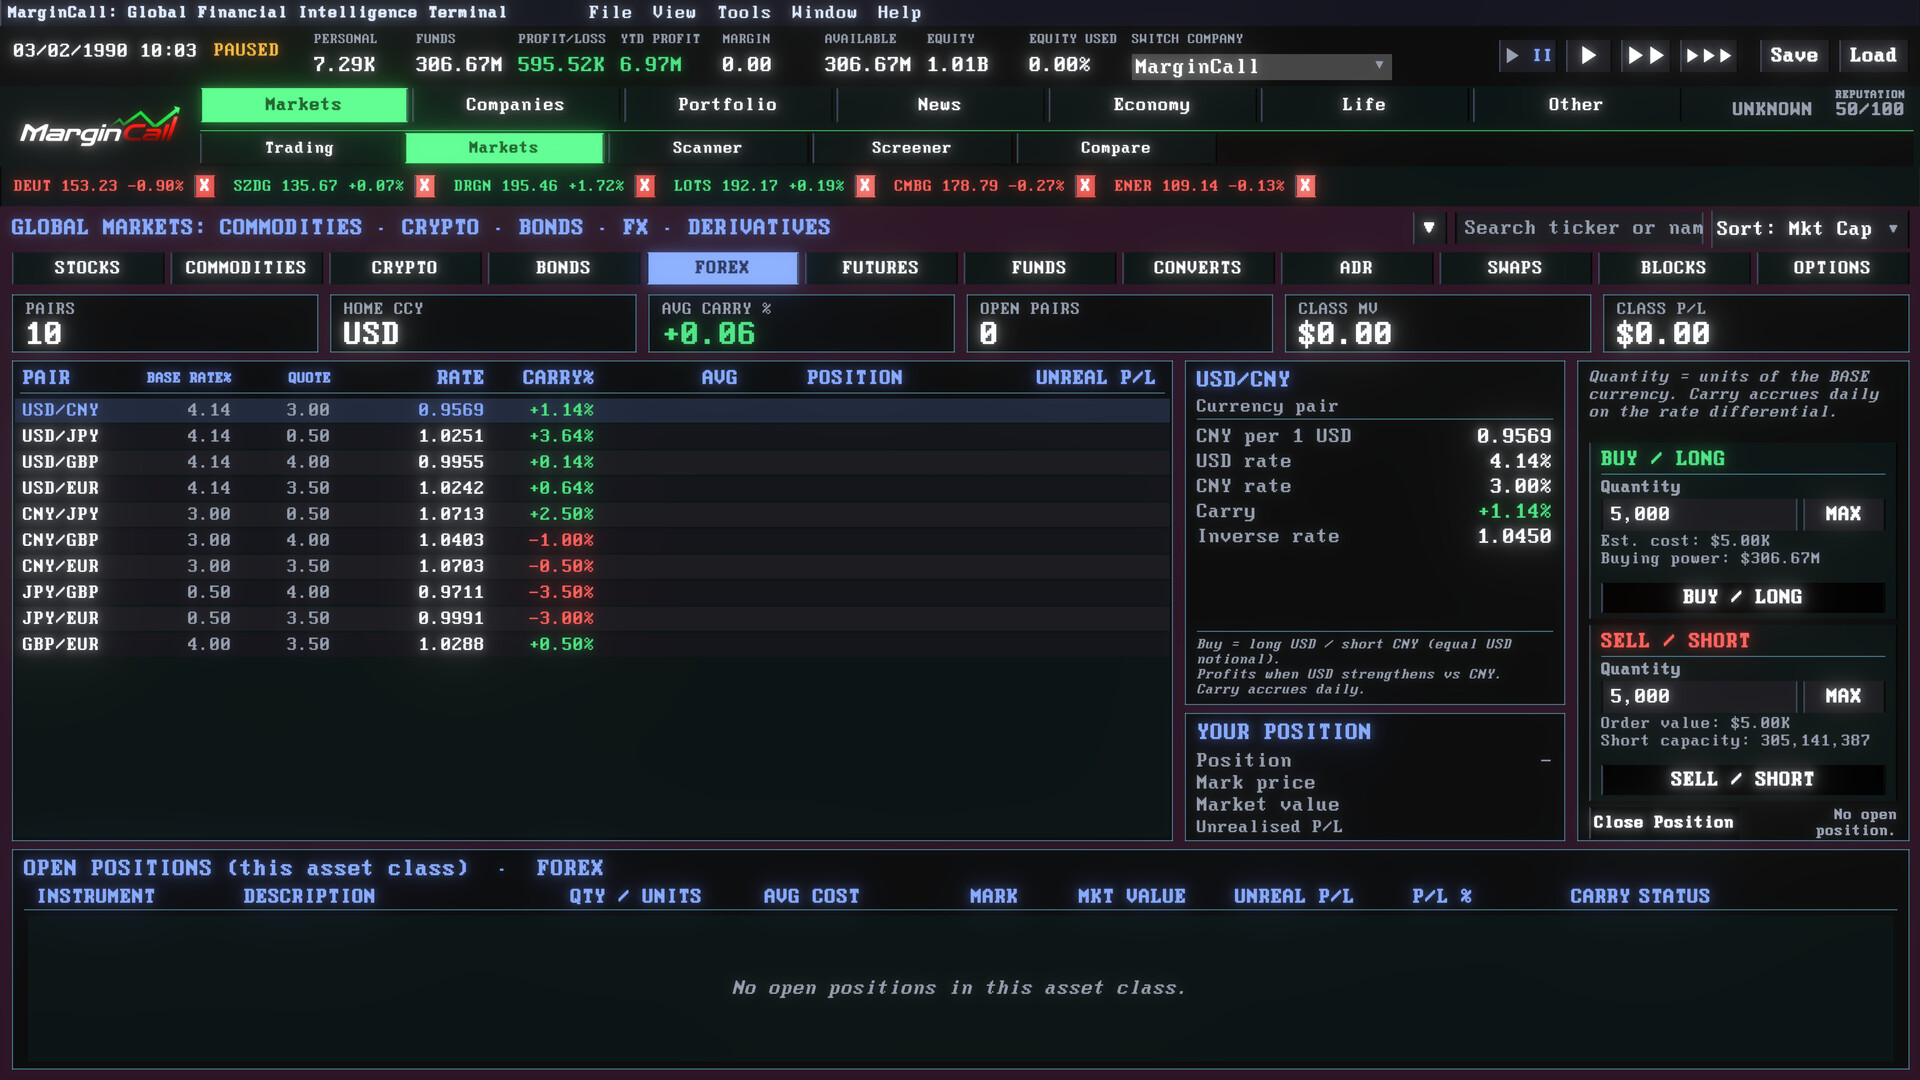Select the CRYPTO asset class tab
This screenshot has width=1920, height=1080.
pos(404,268)
